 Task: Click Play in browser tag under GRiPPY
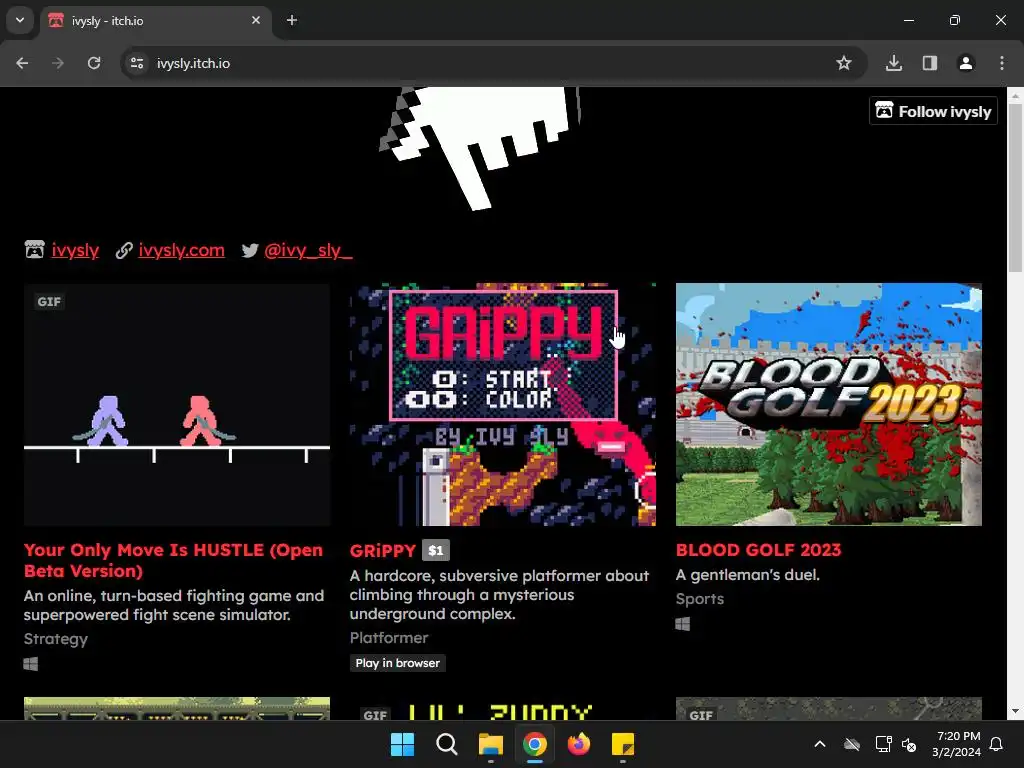(x=398, y=663)
